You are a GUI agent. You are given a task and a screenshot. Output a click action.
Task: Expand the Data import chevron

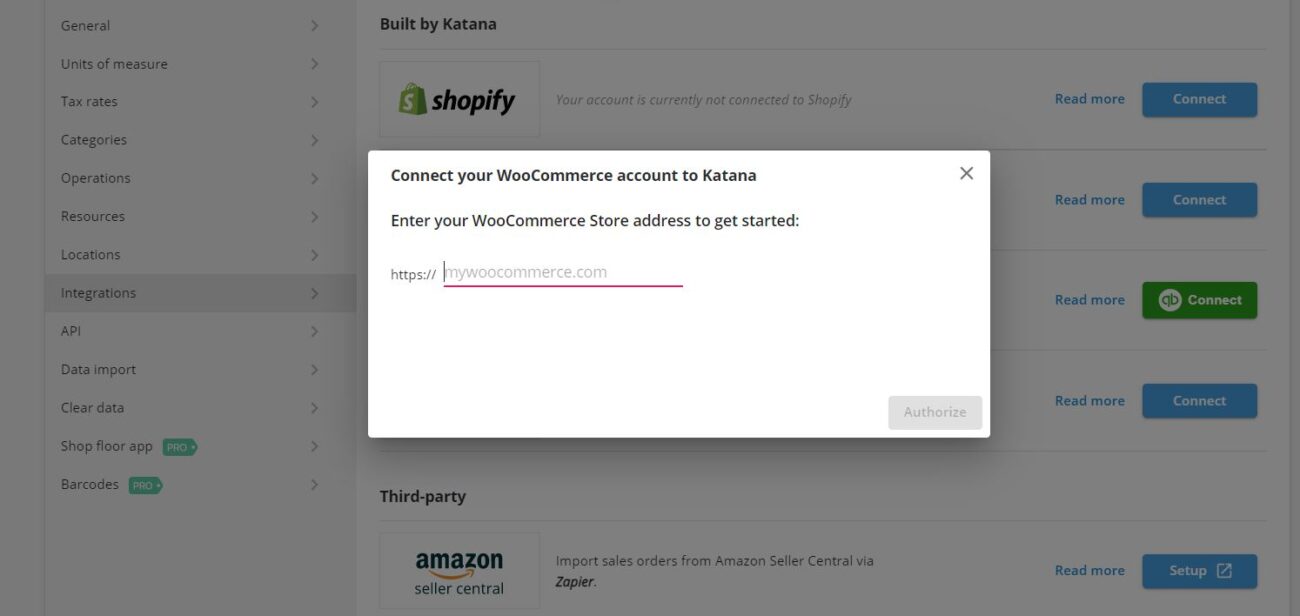[x=313, y=368]
